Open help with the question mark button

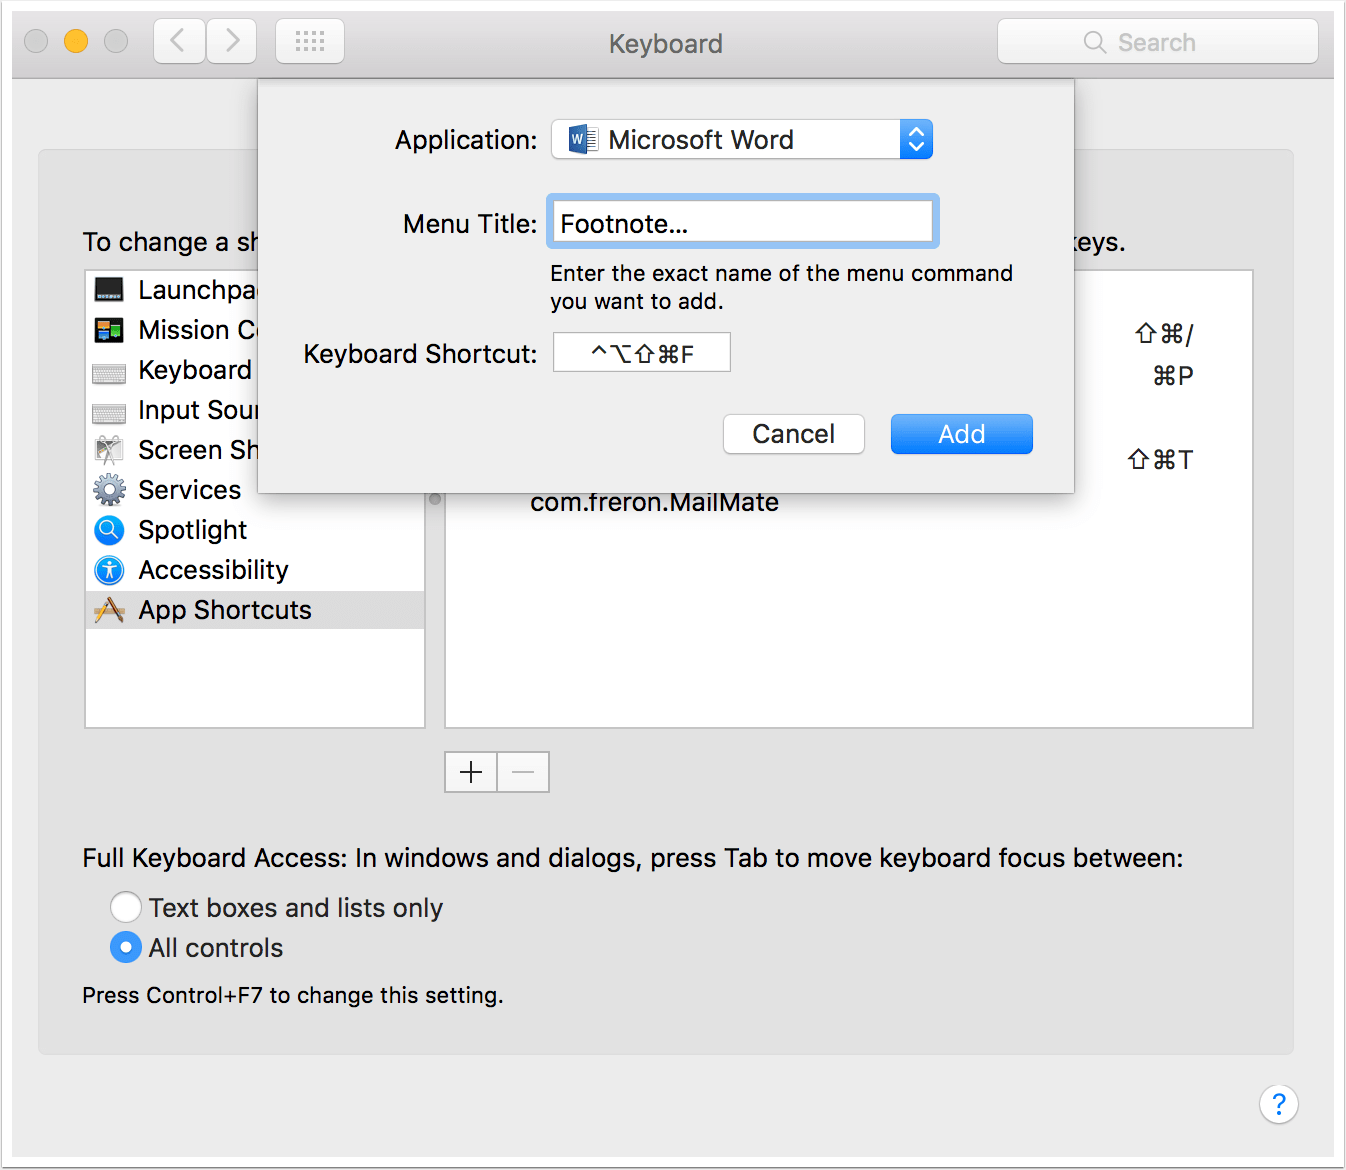click(1279, 1105)
